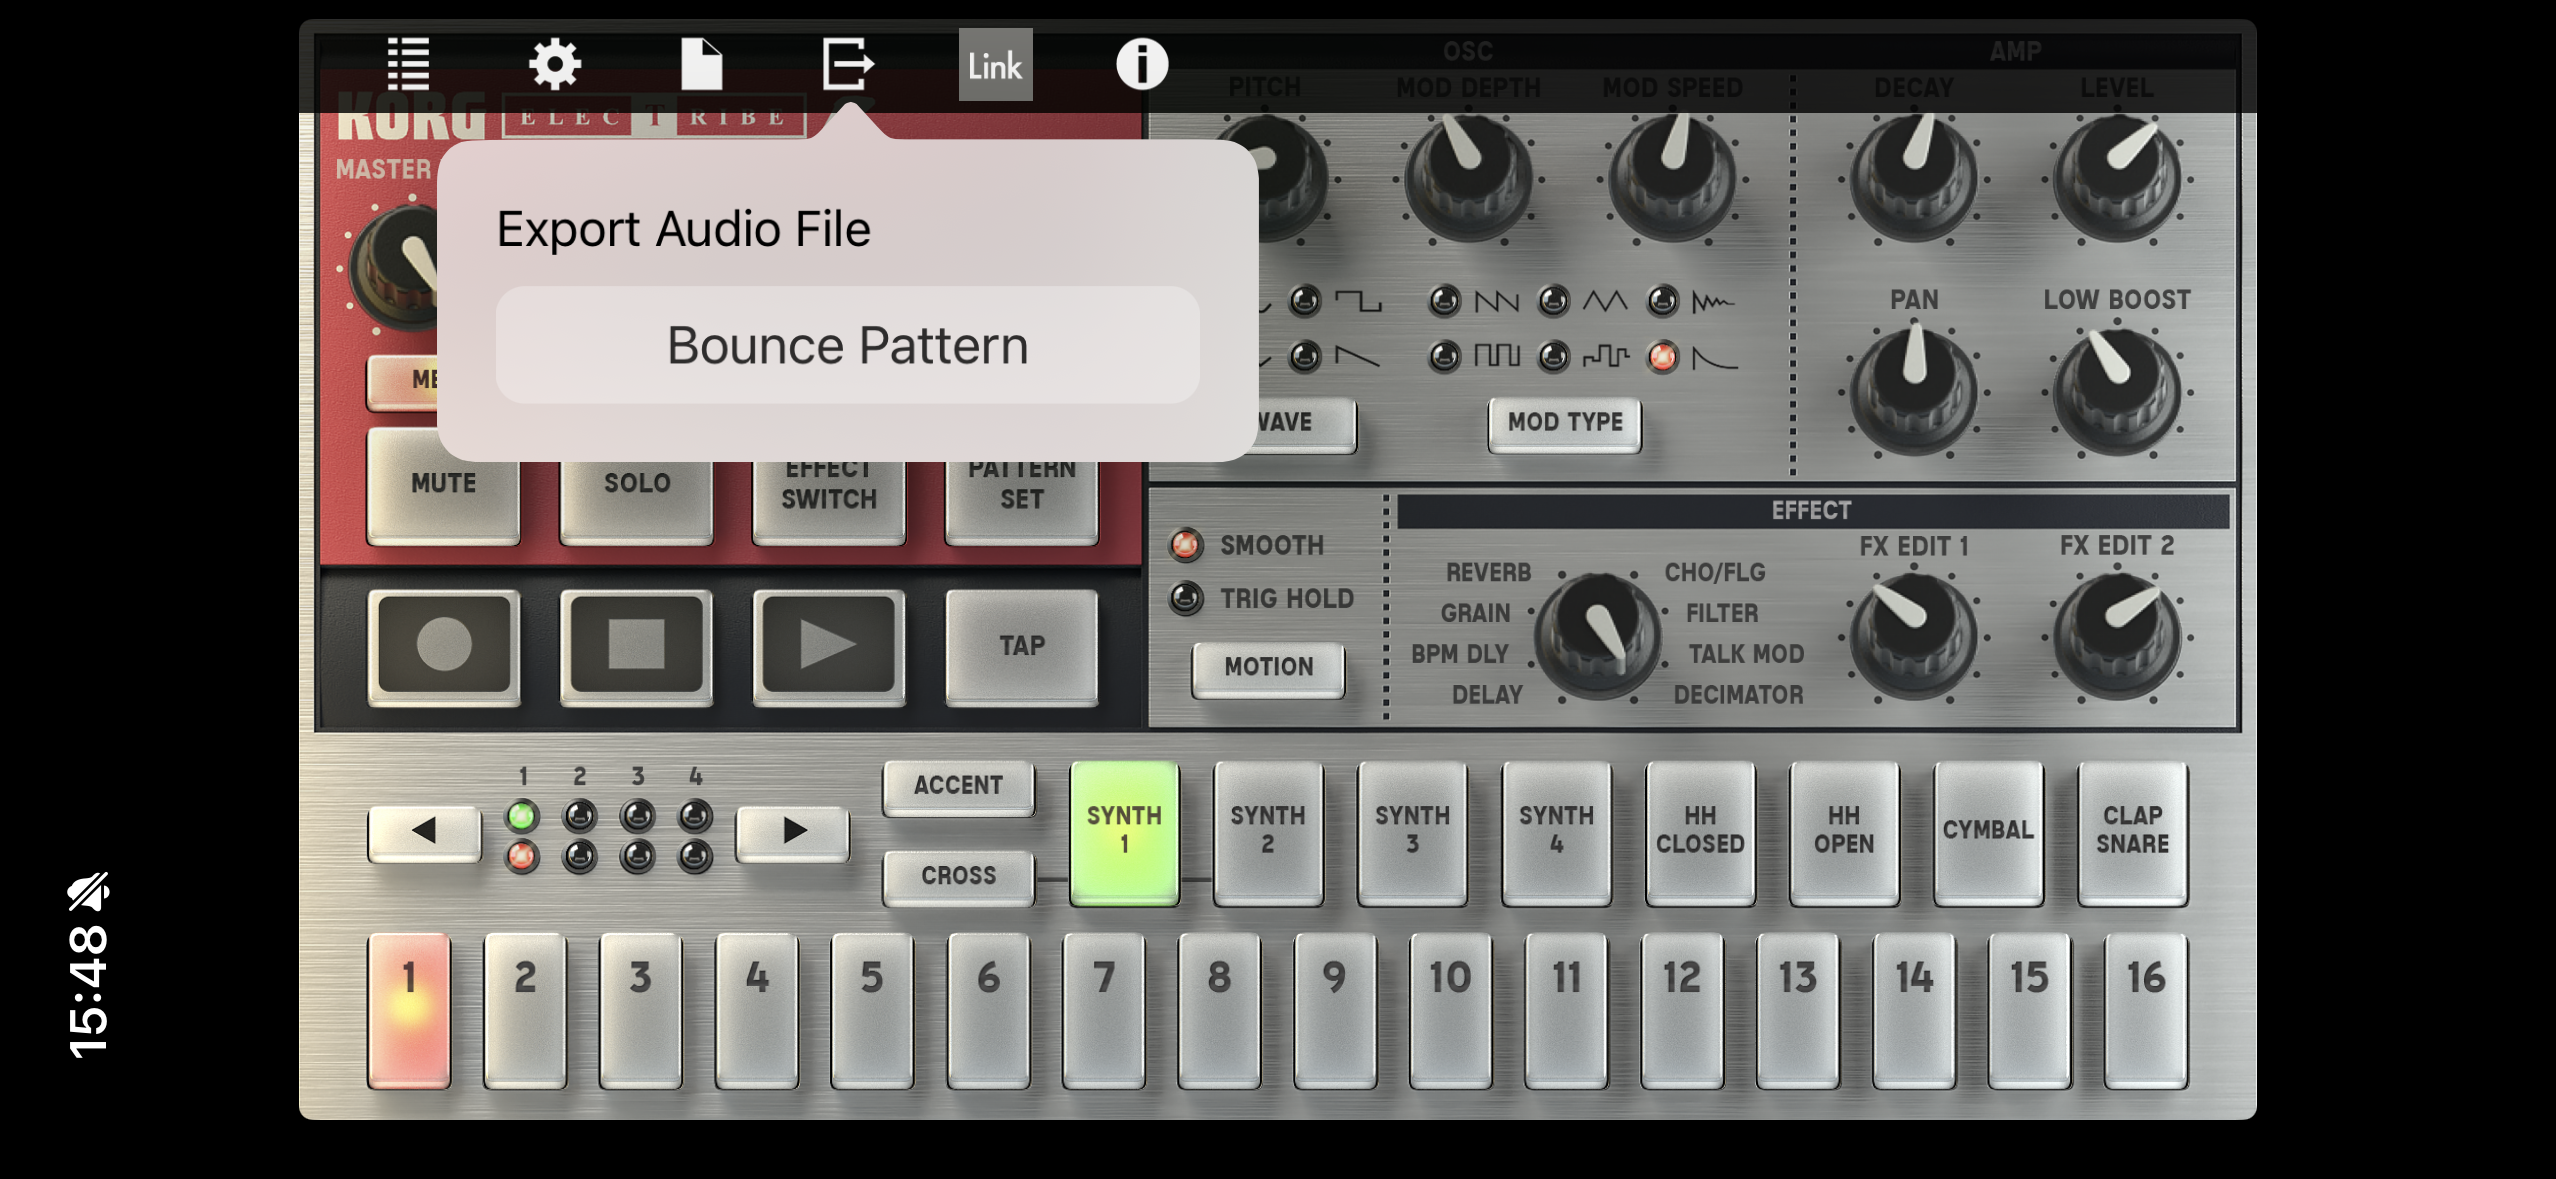Adjust the amp LEVEL knob

(2116, 178)
